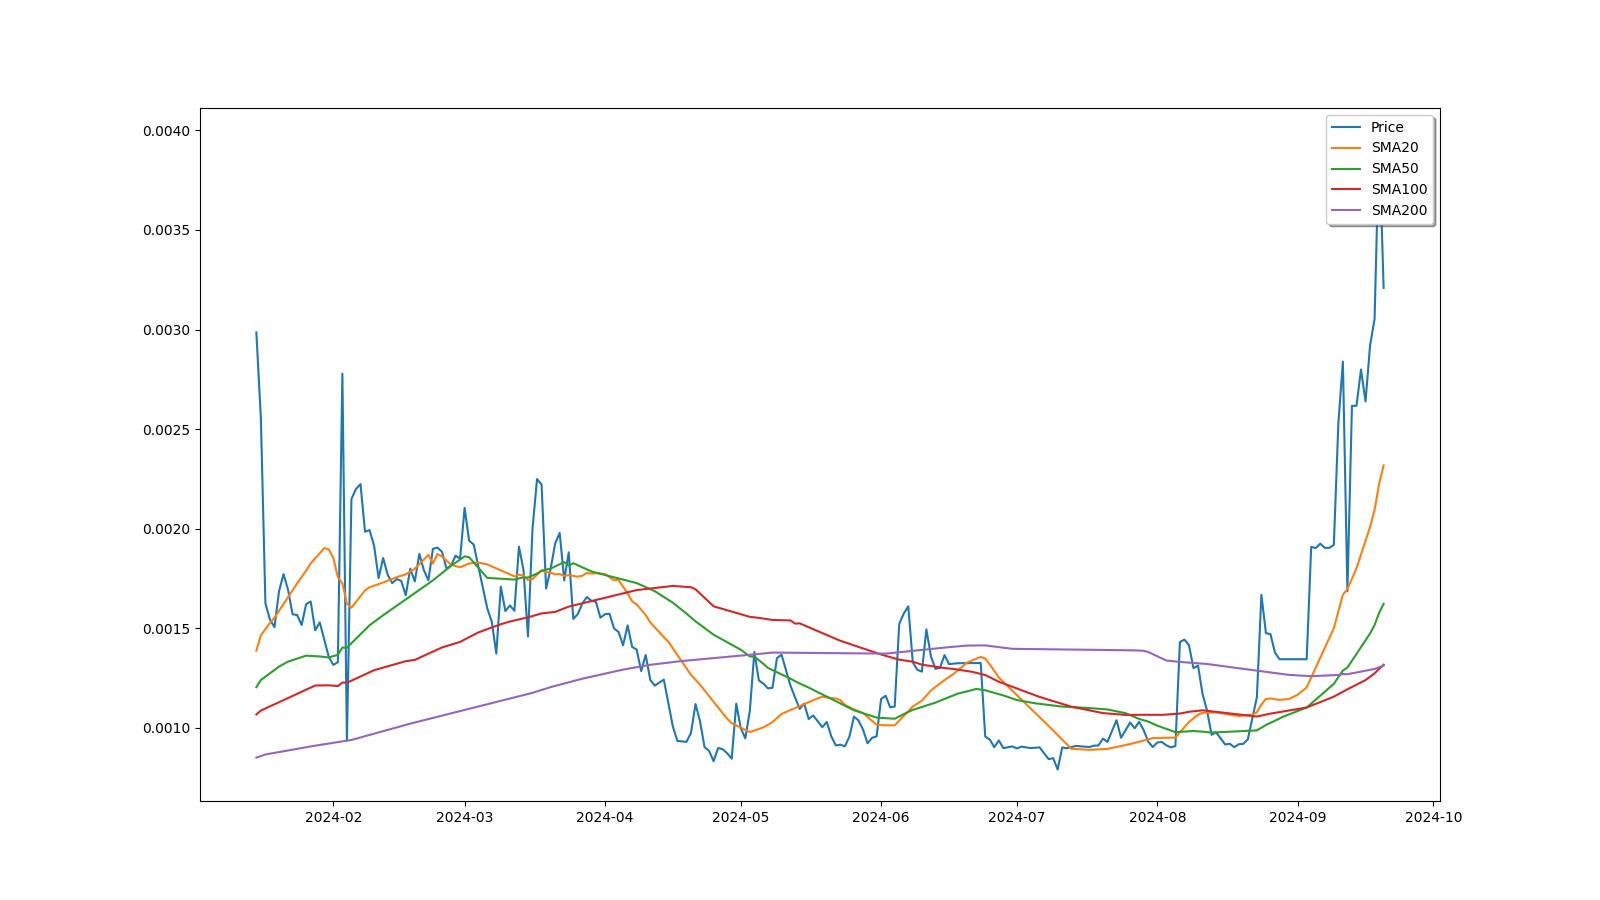Click the 0.0035 y-axis tick label

point(167,231)
